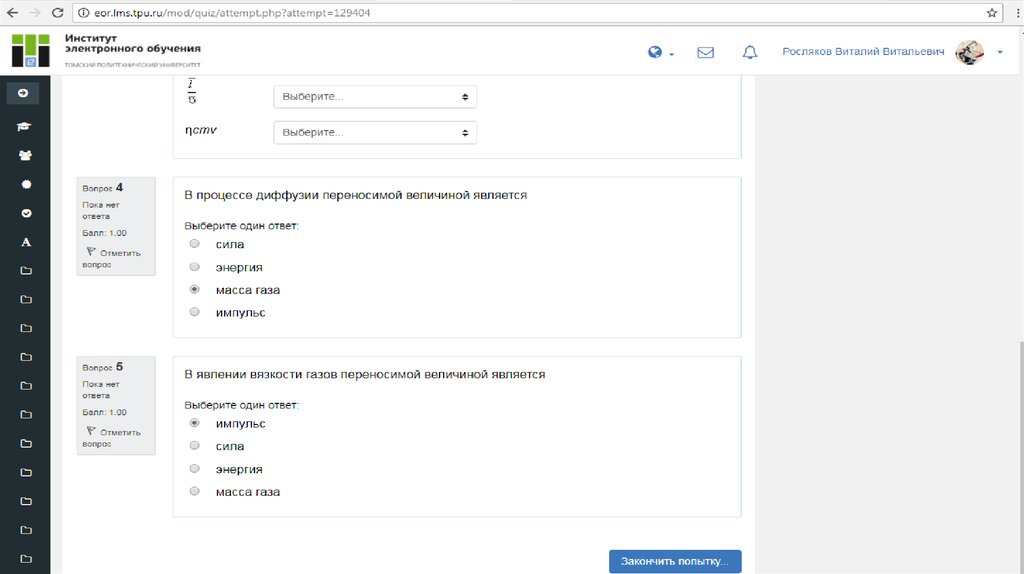Click the graduation cap sidebar icon
This screenshot has width=1024, height=574.
25,127
